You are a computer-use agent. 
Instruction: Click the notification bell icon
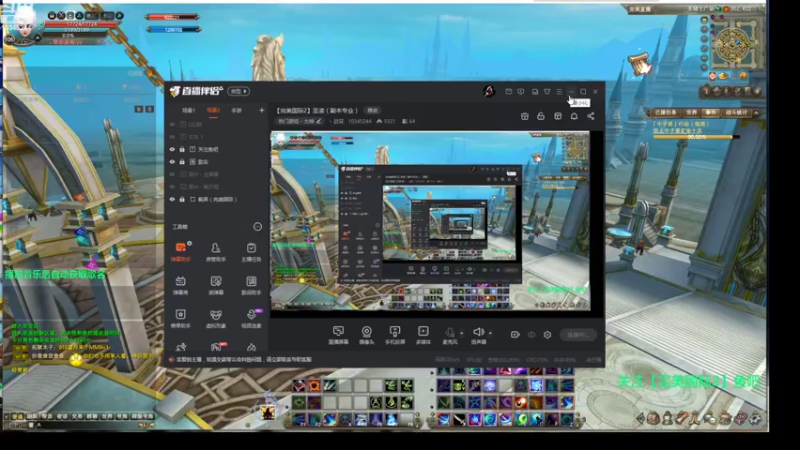click(x=574, y=116)
